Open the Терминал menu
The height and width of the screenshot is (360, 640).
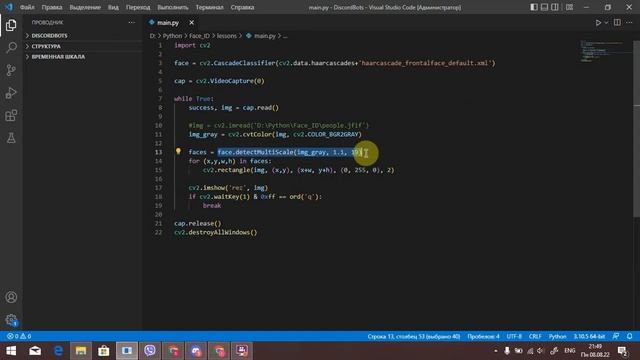209,7
